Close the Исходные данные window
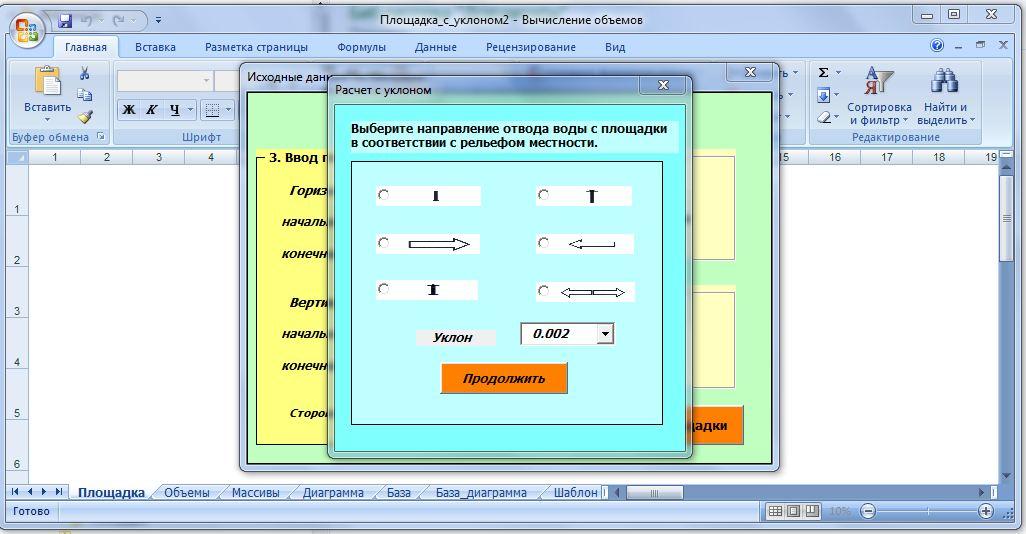The height and width of the screenshot is (534, 1026). (x=751, y=73)
